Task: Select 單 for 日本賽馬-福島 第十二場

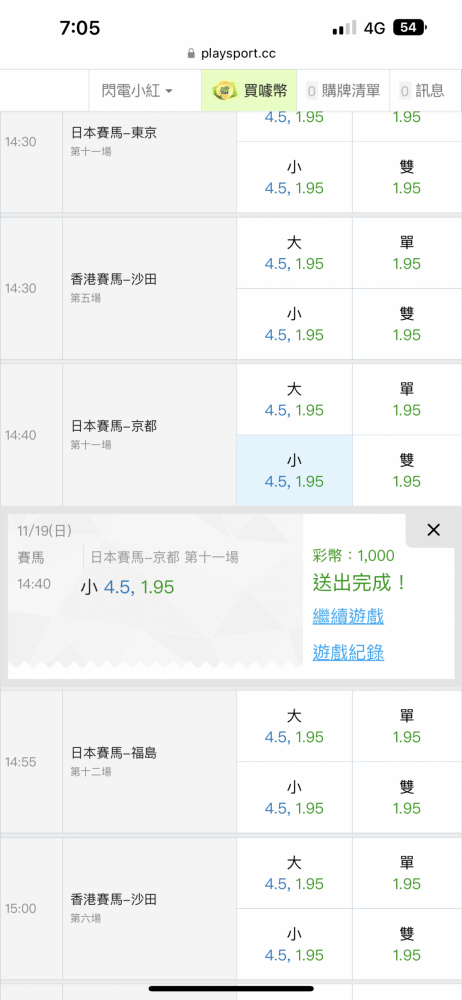Action: pyautogui.click(x=406, y=726)
